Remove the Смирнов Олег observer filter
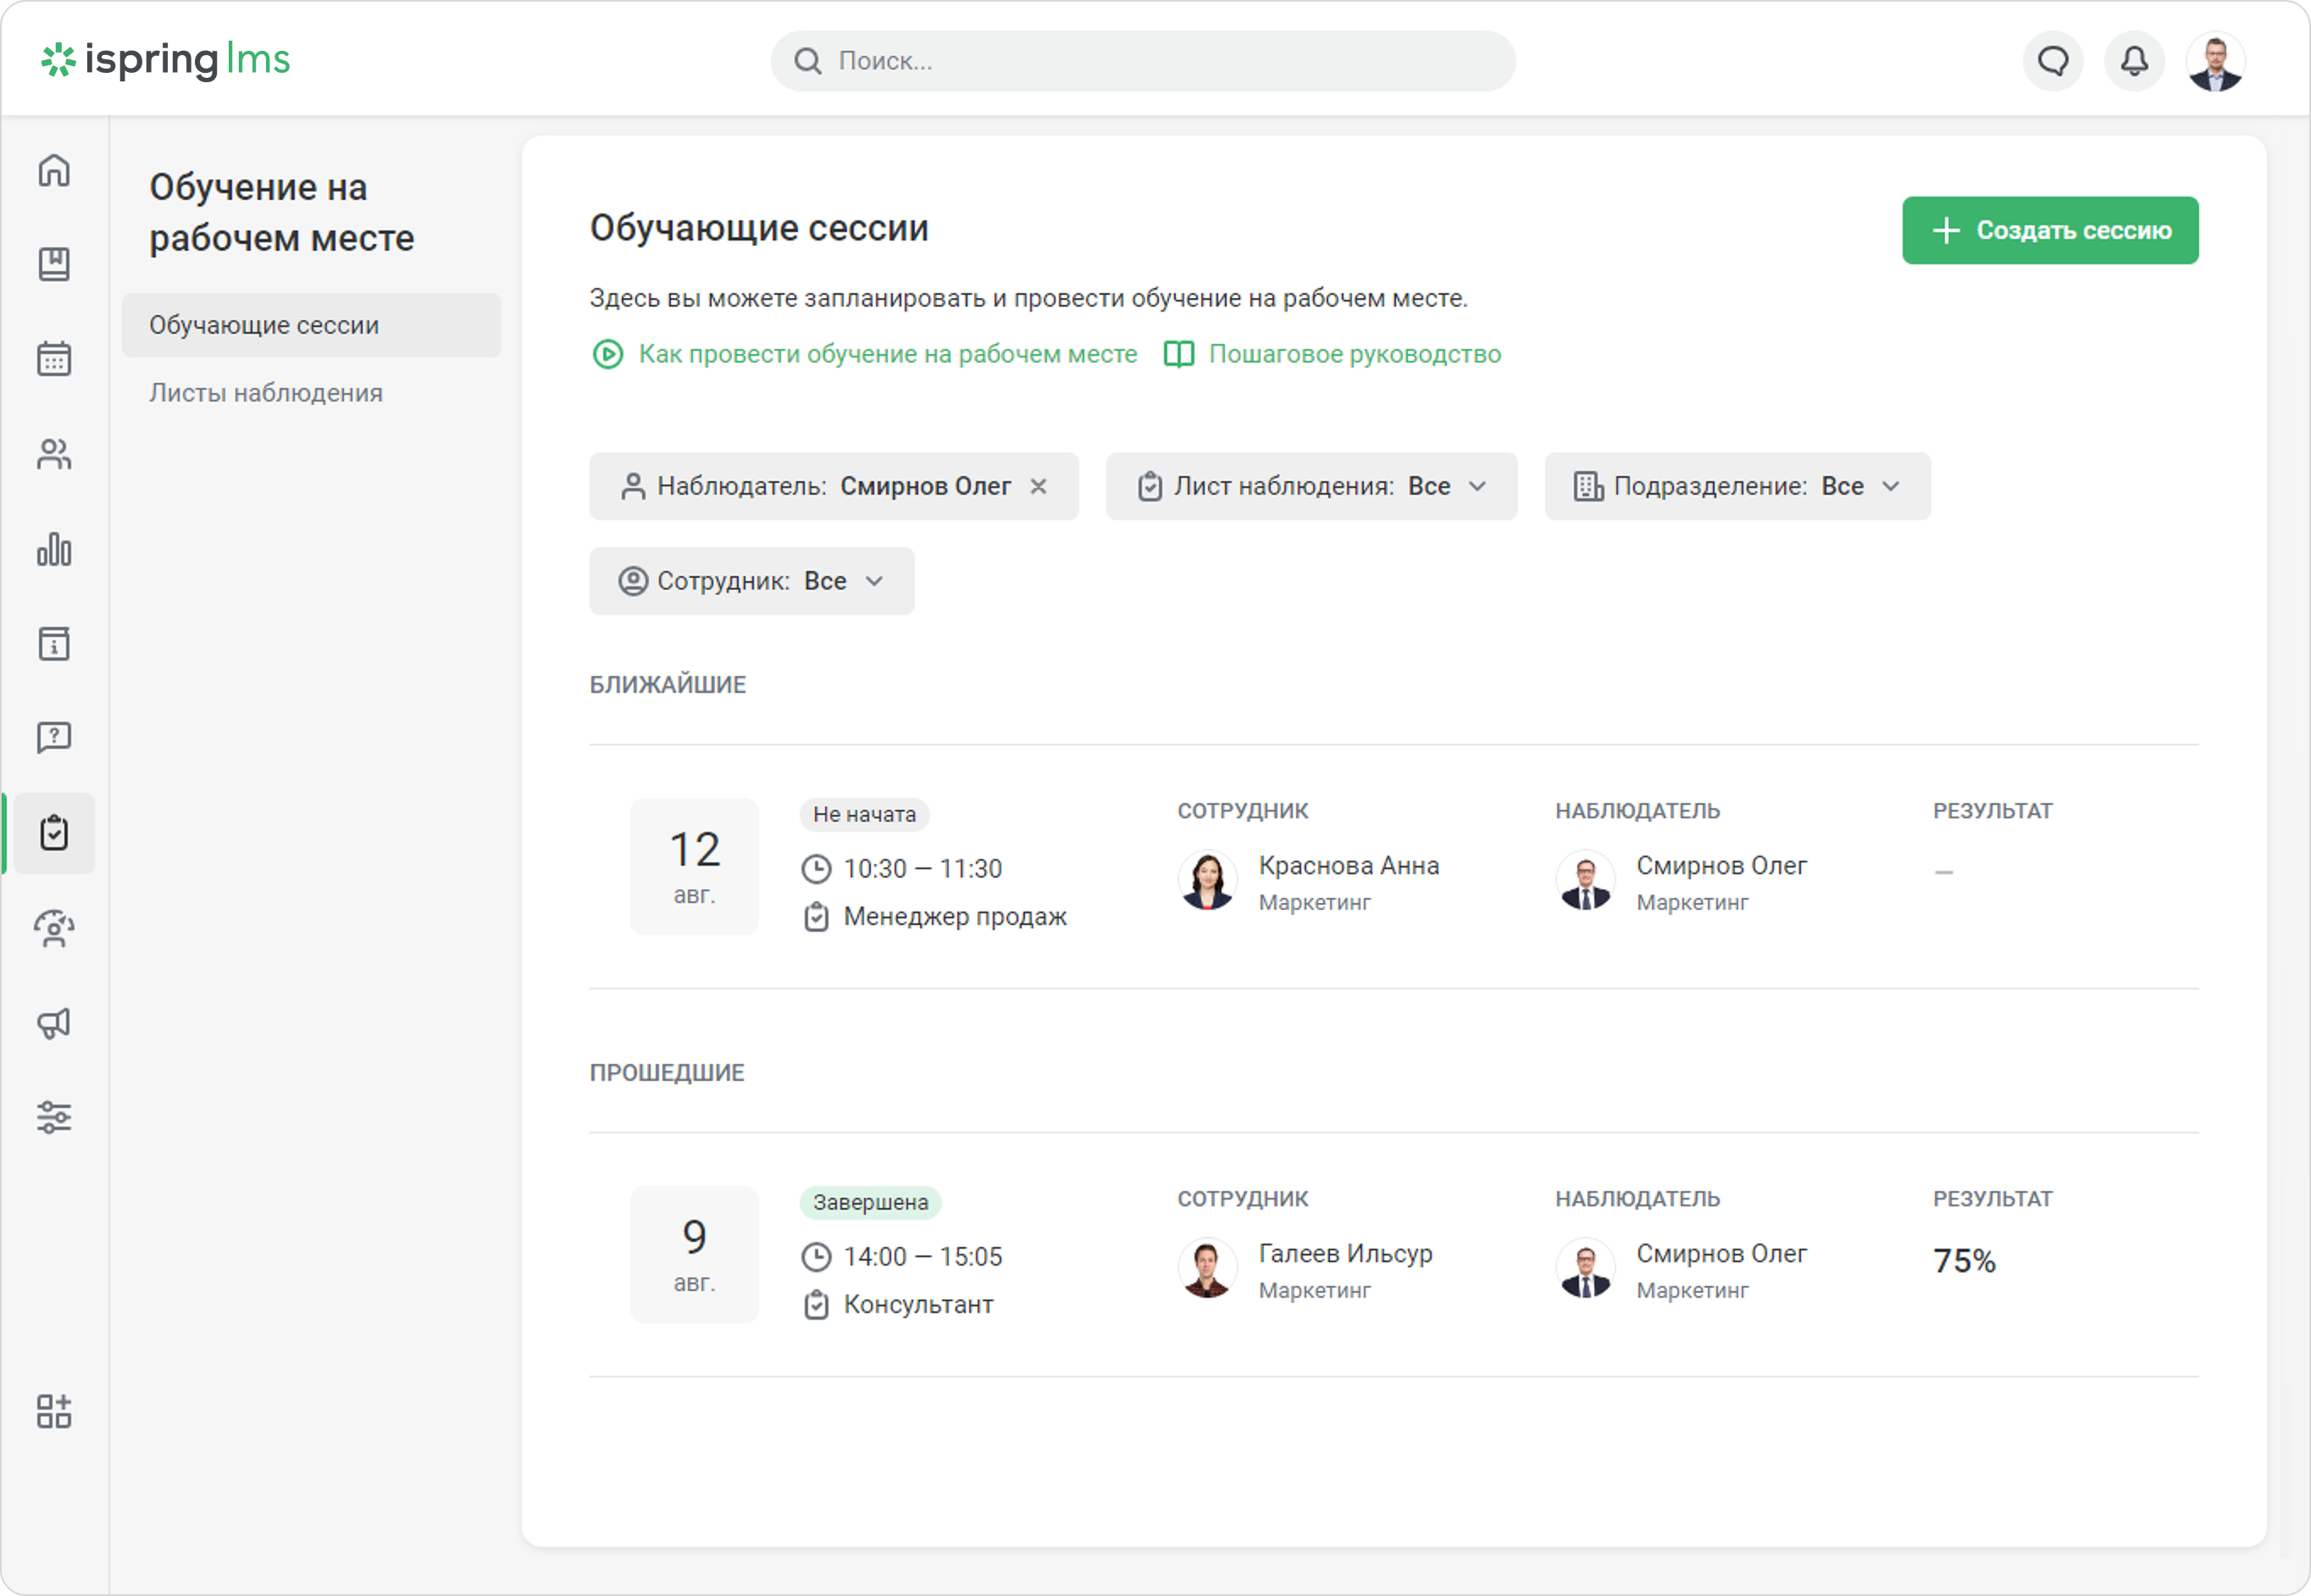This screenshot has height=1596, width=2311. (1039, 486)
